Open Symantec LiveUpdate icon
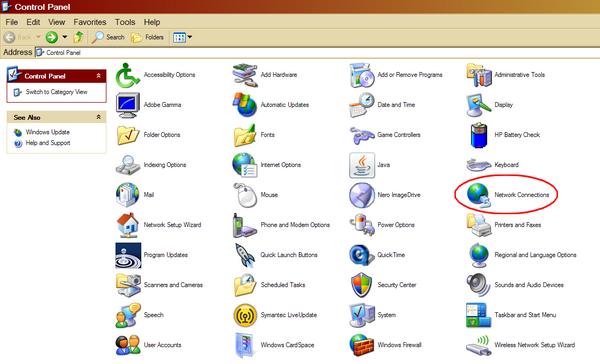Image resolution: width=600 pixels, height=364 pixels. (x=245, y=315)
